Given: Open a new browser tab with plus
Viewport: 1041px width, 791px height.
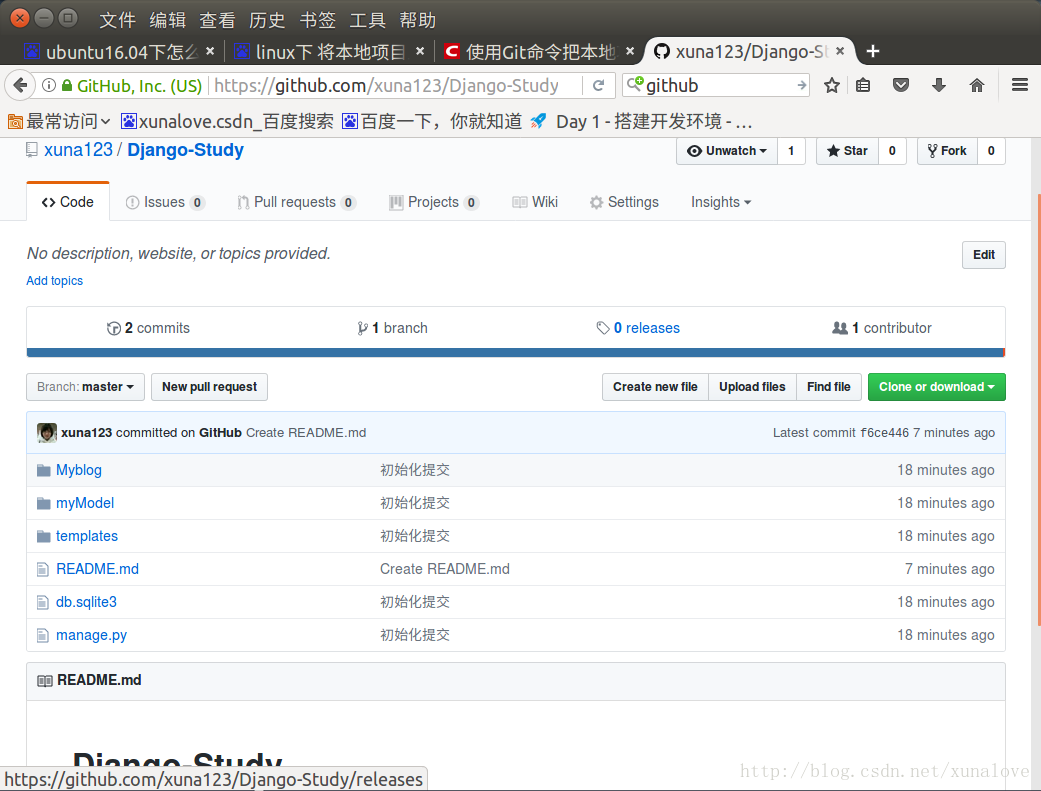Looking at the screenshot, I should (873, 51).
